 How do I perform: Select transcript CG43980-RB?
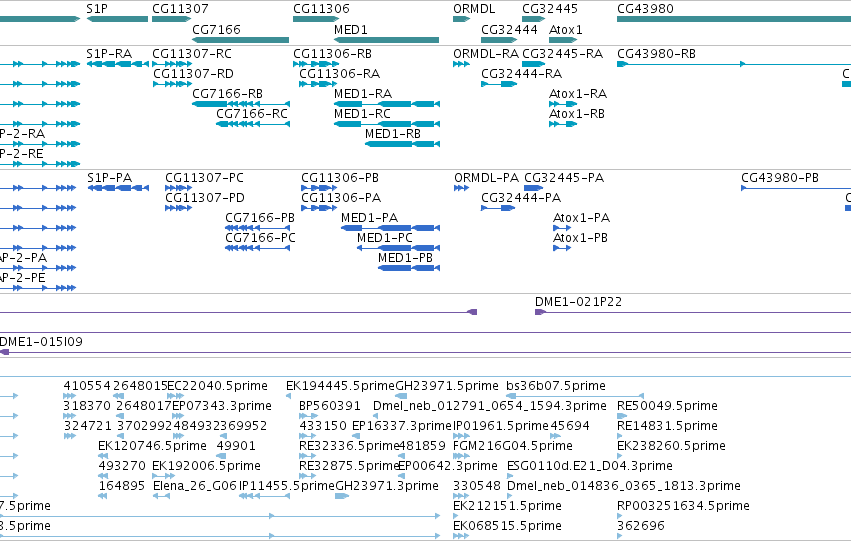[734, 64]
